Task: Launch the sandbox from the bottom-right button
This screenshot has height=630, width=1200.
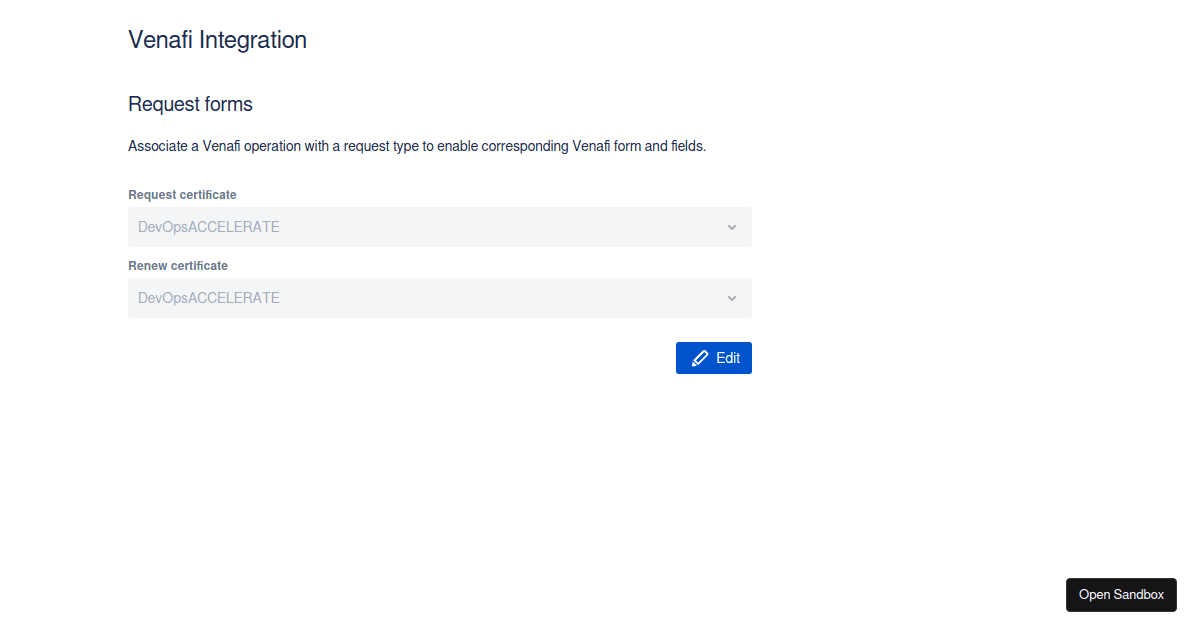Action: (x=1121, y=594)
